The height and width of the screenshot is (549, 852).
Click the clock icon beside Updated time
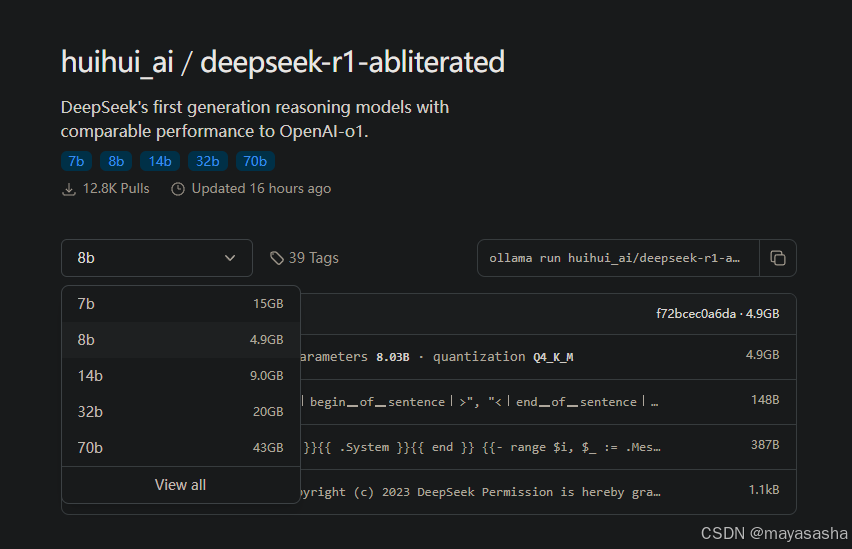178,189
